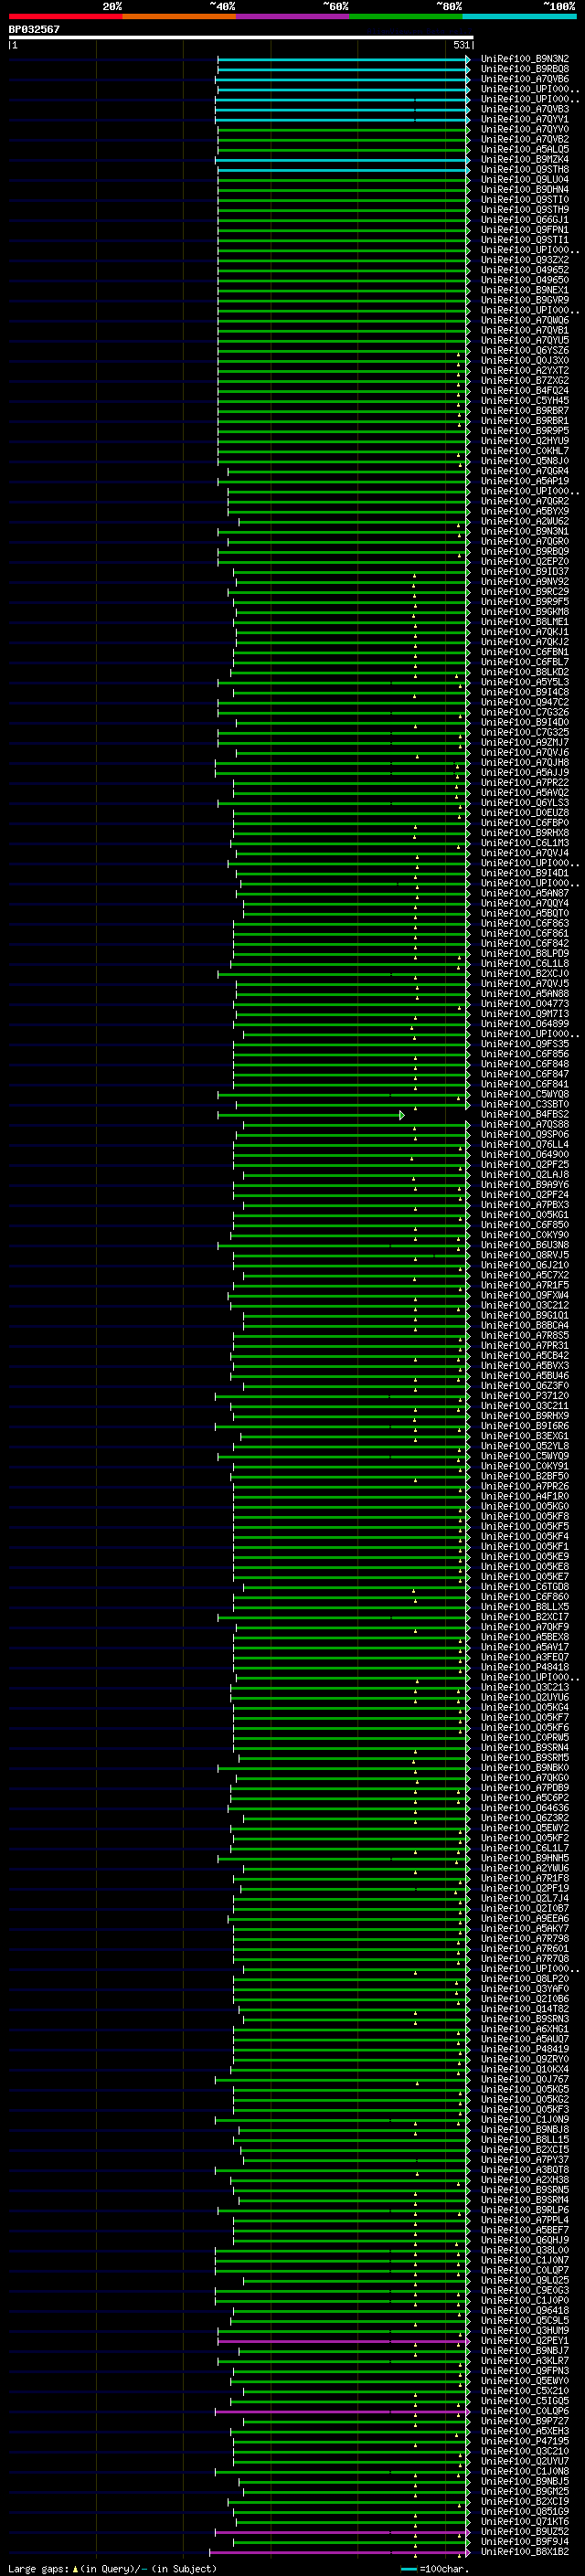Click the UniRef100_Q2PEY1 label
The image size is (585, 2576).
525,2341
